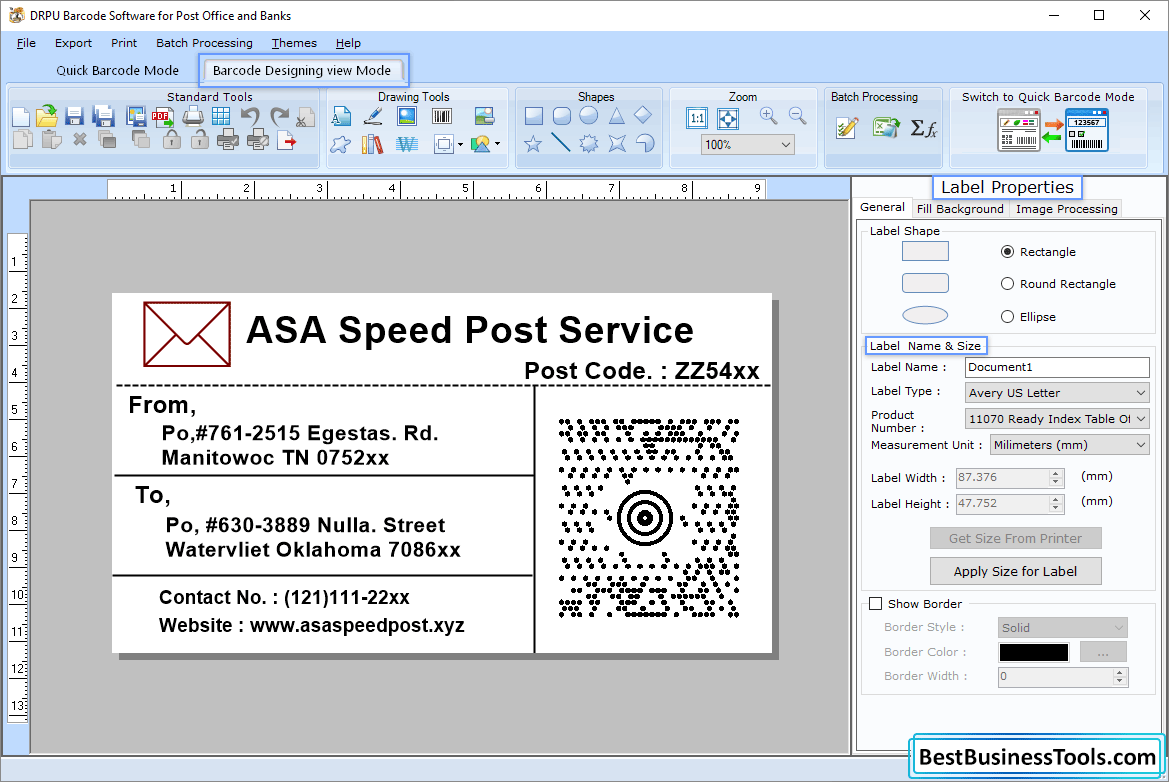1169x782 pixels.
Task: Click the Border Color ellipsis button
Action: [1103, 652]
